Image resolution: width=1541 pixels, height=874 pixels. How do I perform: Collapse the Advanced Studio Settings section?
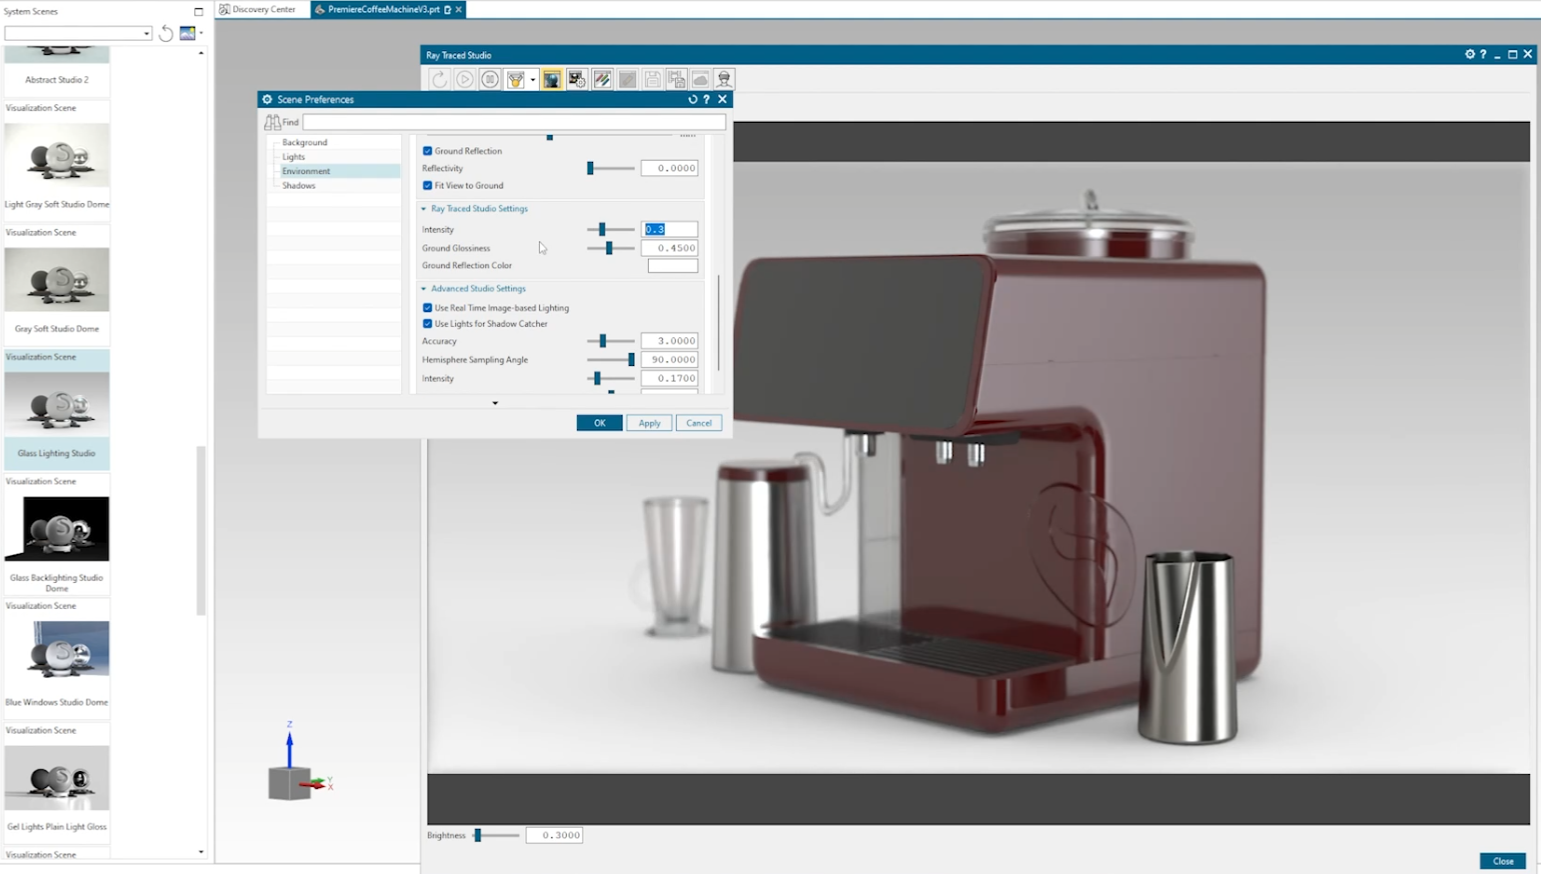click(x=424, y=288)
